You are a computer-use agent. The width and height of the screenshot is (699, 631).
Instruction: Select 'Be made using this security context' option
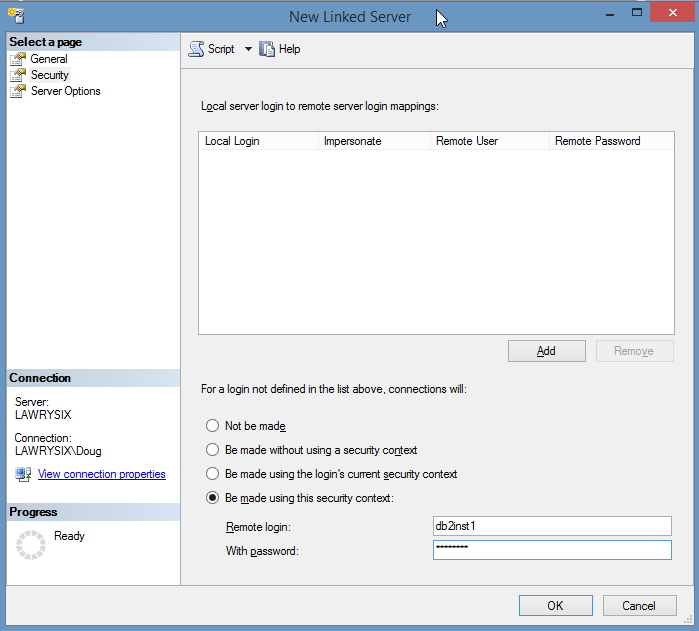tap(212, 498)
